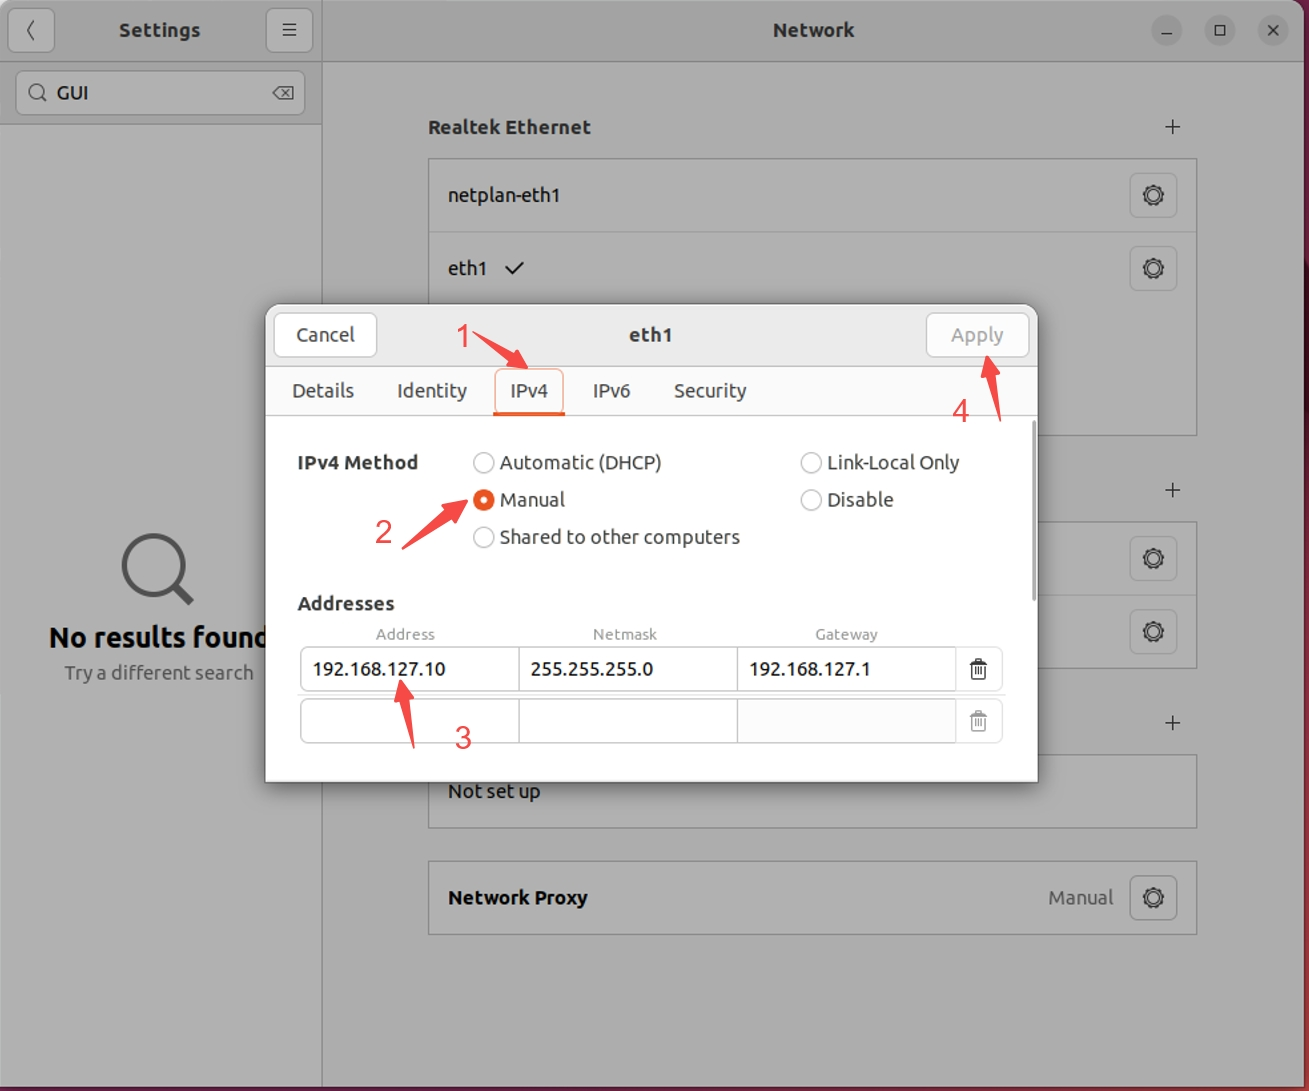The image size is (1309, 1091).
Task: Cancel the eth1 dialog
Action: click(325, 335)
